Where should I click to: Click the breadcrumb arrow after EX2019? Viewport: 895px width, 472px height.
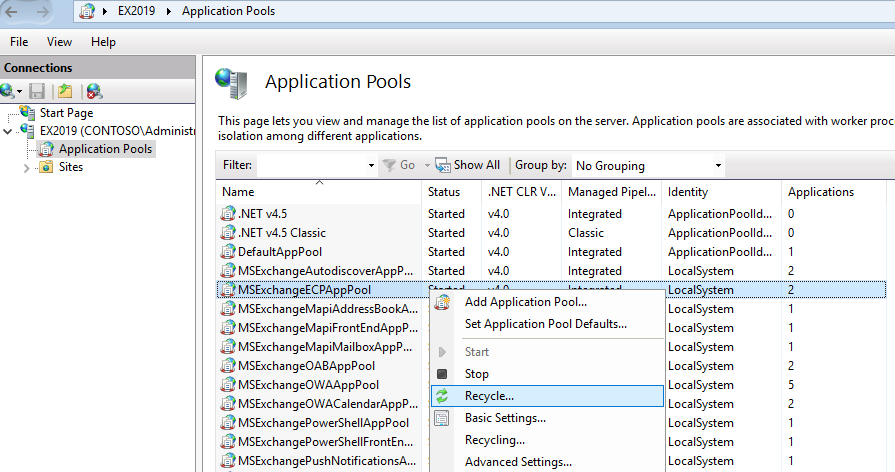point(169,11)
